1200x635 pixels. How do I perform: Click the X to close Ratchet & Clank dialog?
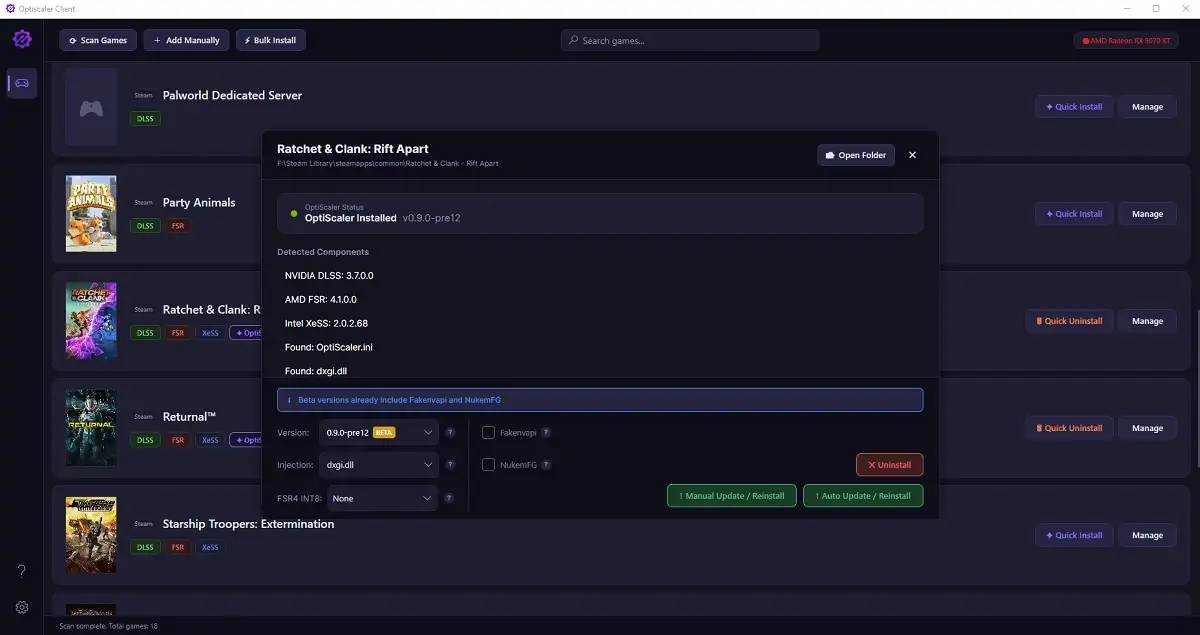point(912,155)
